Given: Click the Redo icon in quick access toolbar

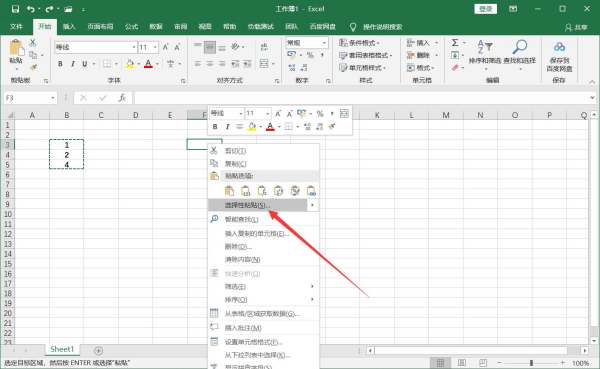Looking at the screenshot, I should click(x=49, y=9).
